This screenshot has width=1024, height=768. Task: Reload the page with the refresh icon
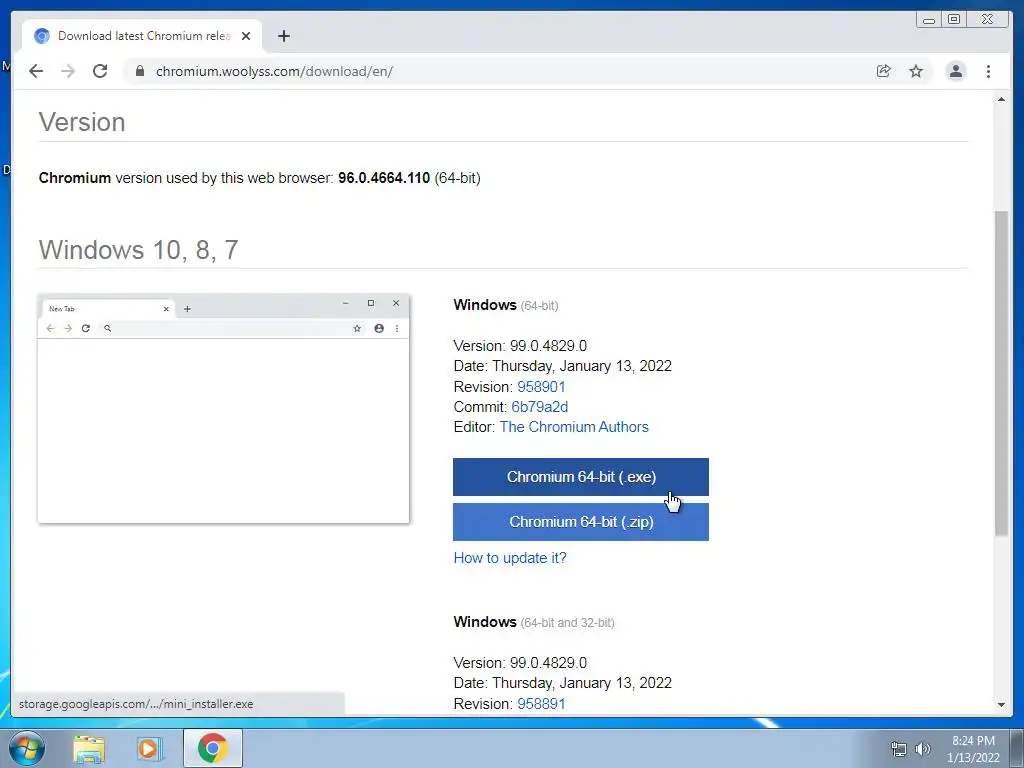pyautogui.click(x=100, y=71)
